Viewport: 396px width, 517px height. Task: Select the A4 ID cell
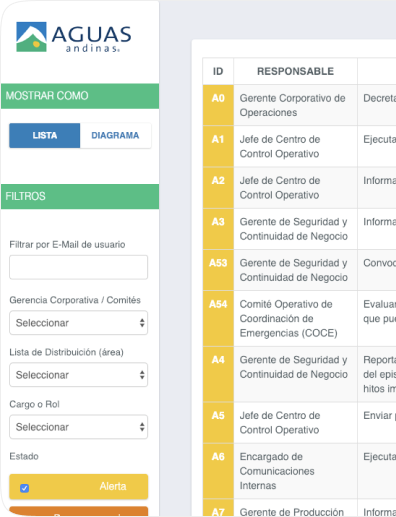(218, 374)
